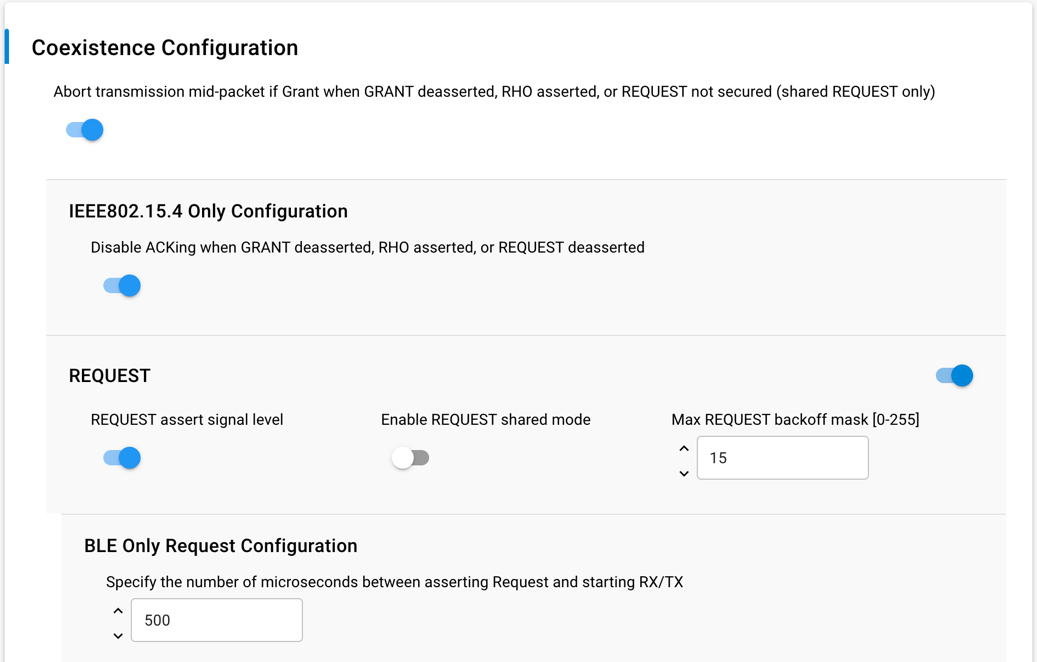The width and height of the screenshot is (1037, 662).
Task: Click the REQUEST section title
Action: pyautogui.click(x=109, y=376)
